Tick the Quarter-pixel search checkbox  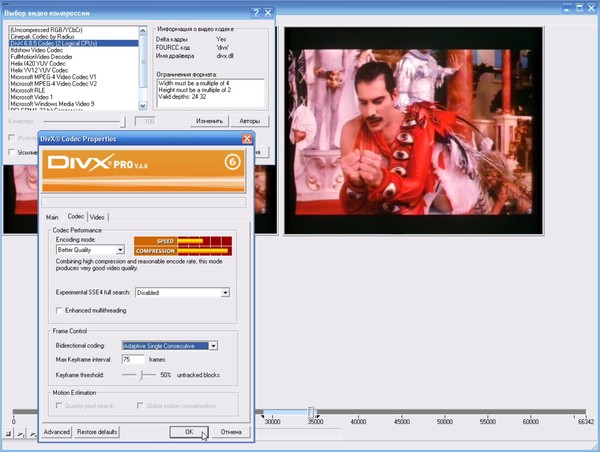(x=59, y=405)
